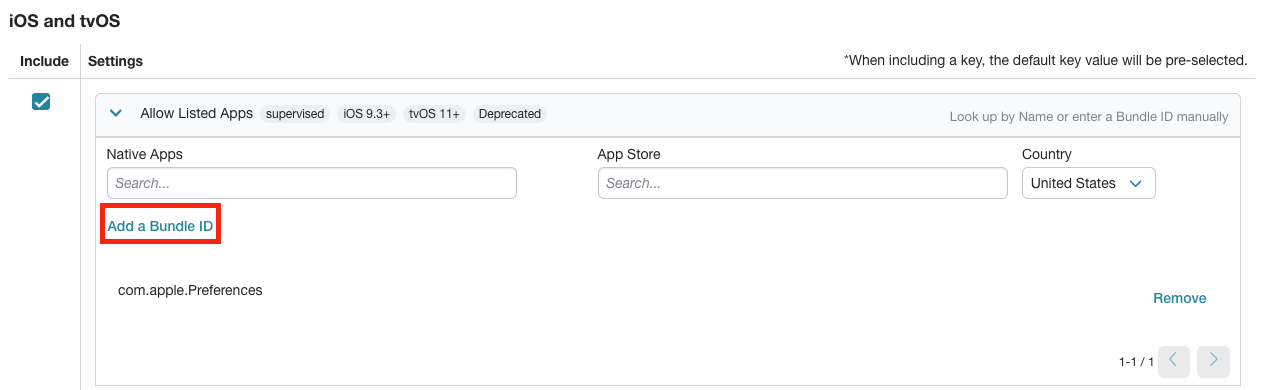
Task: Uncheck the Include checkbox for Allow Listed Apps
Action: tap(41, 101)
